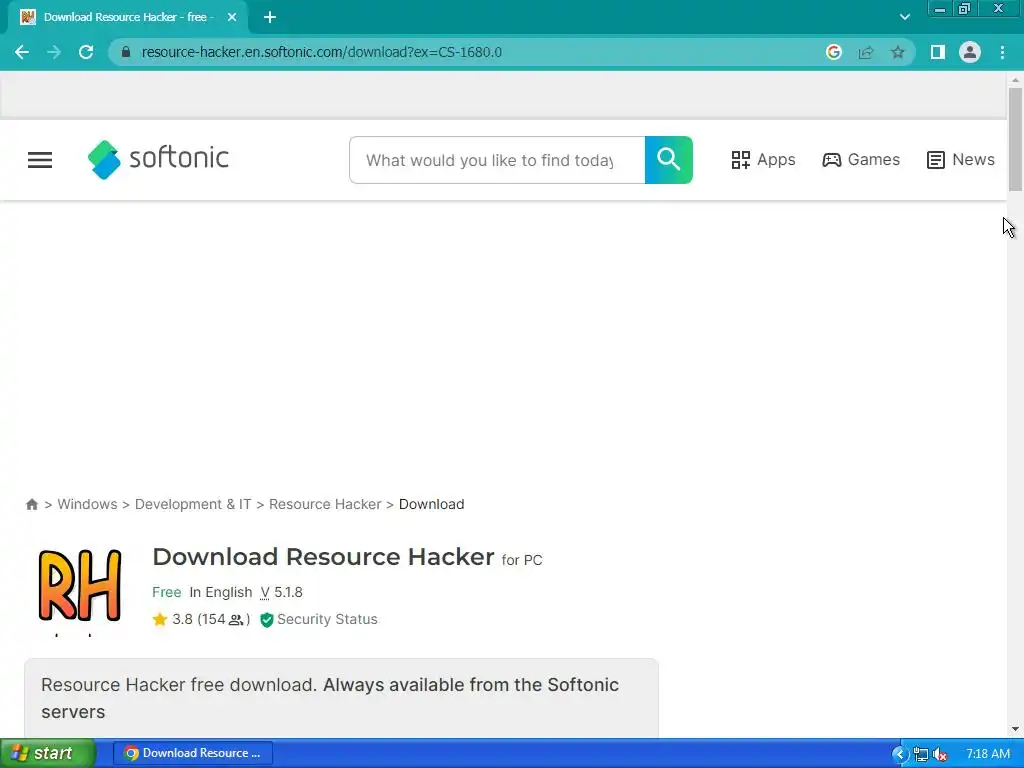This screenshot has height=768, width=1024.
Task: Open the Apps section
Action: [x=763, y=160]
